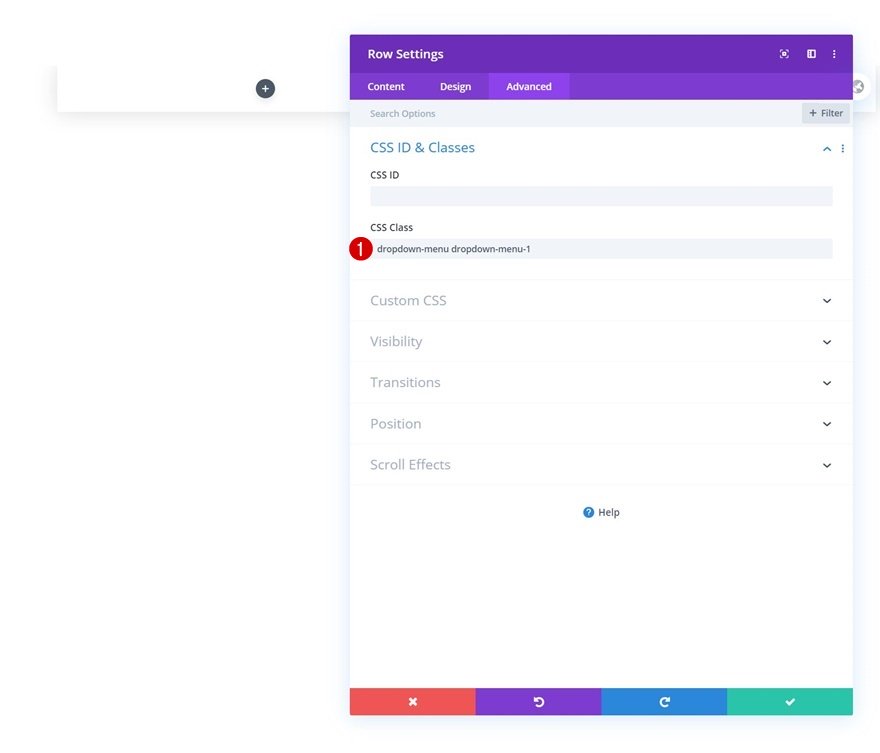Click the Filter button
Viewport: 880px width, 753px height.
click(826, 113)
